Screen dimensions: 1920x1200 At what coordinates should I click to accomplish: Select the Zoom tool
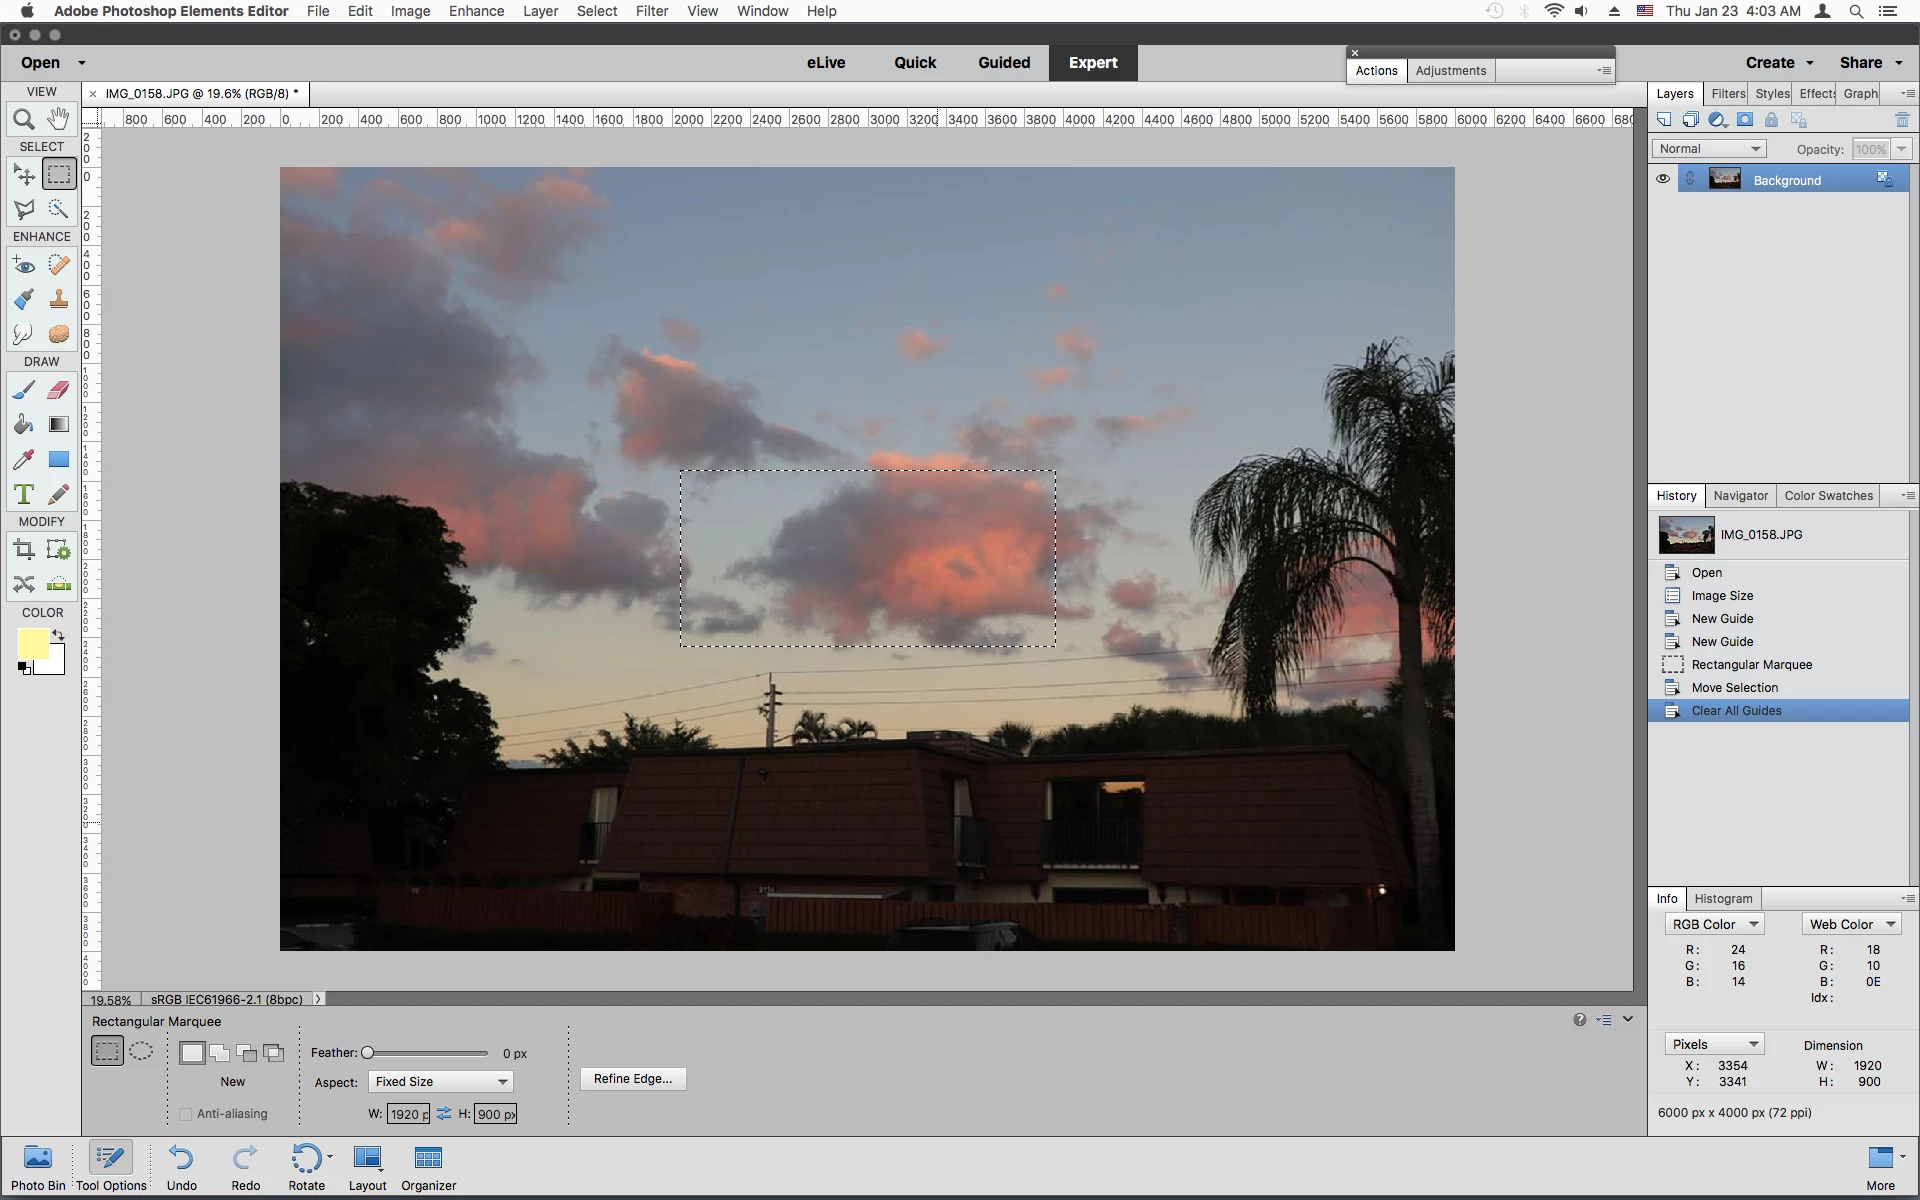pos(24,120)
